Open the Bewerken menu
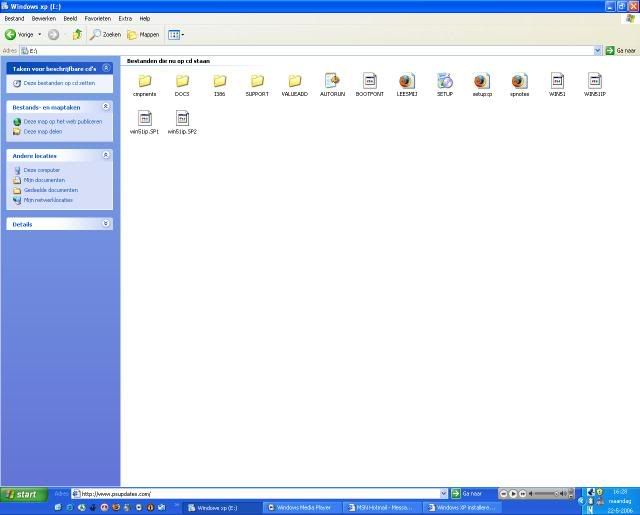Image resolution: width=640 pixels, height=515 pixels. (44, 19)
